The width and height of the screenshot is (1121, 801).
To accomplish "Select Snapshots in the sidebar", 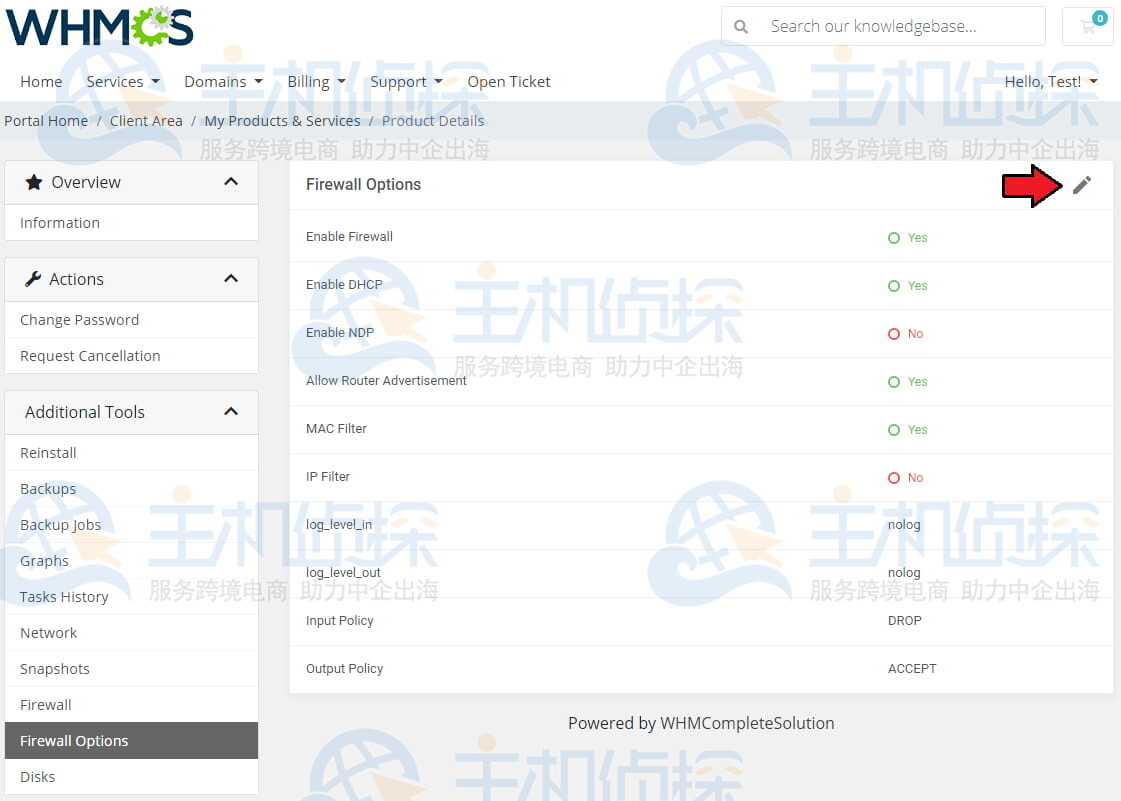I will click(x=55, y=669).
